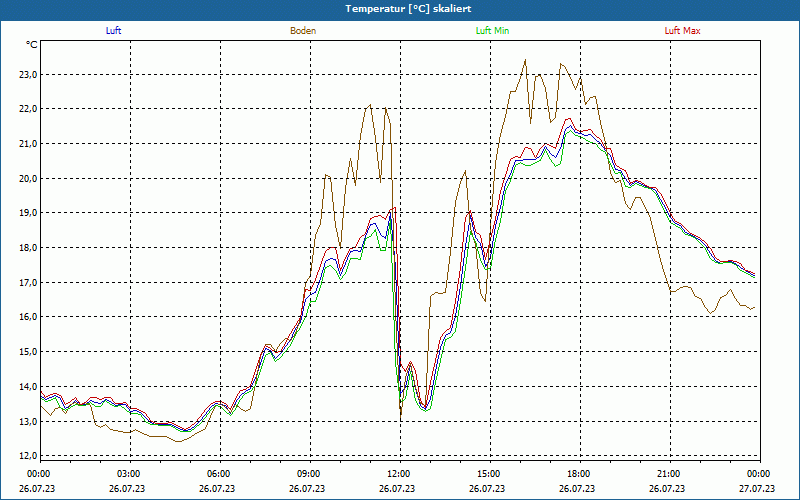
Task: Click the 03:00 time axis label
Action: [128, 474]
